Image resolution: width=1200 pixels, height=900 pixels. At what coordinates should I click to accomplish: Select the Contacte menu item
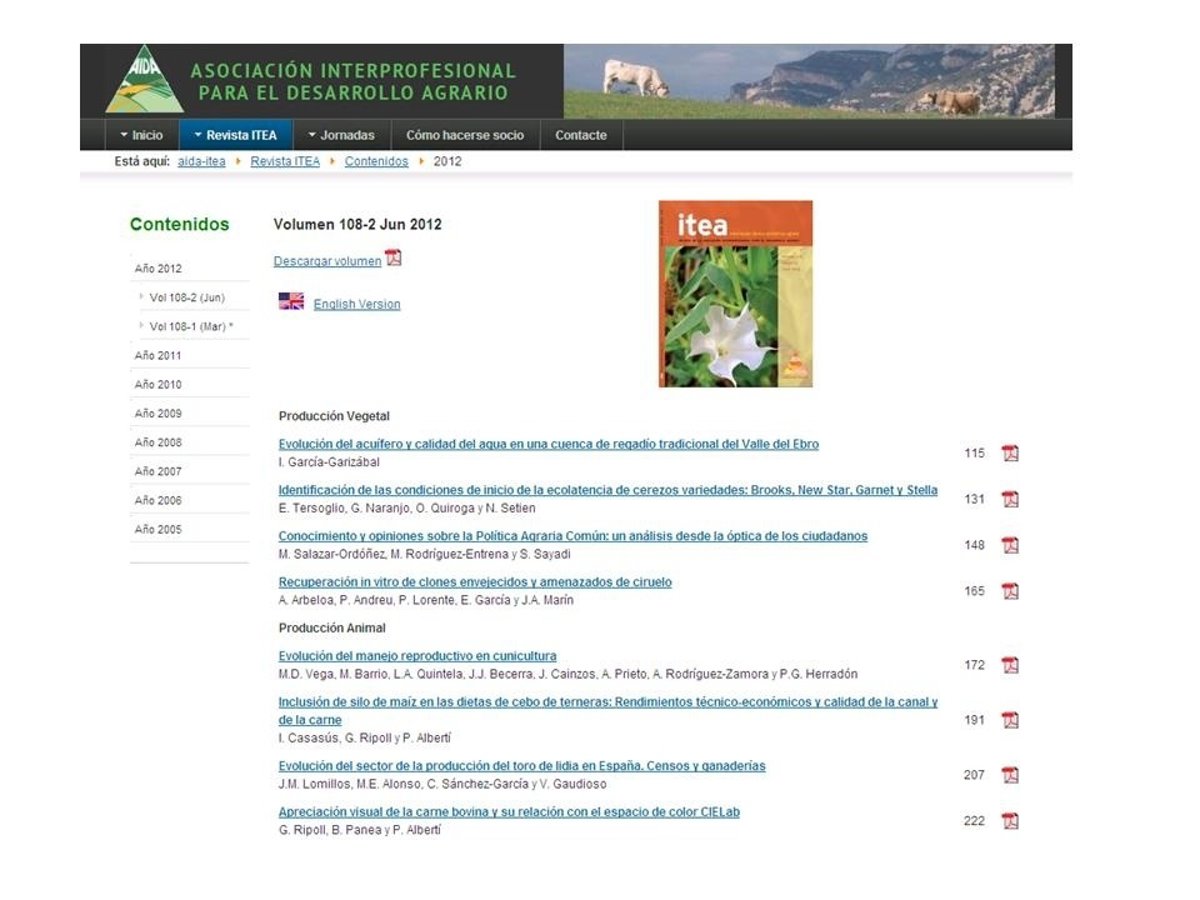[580, 135]
